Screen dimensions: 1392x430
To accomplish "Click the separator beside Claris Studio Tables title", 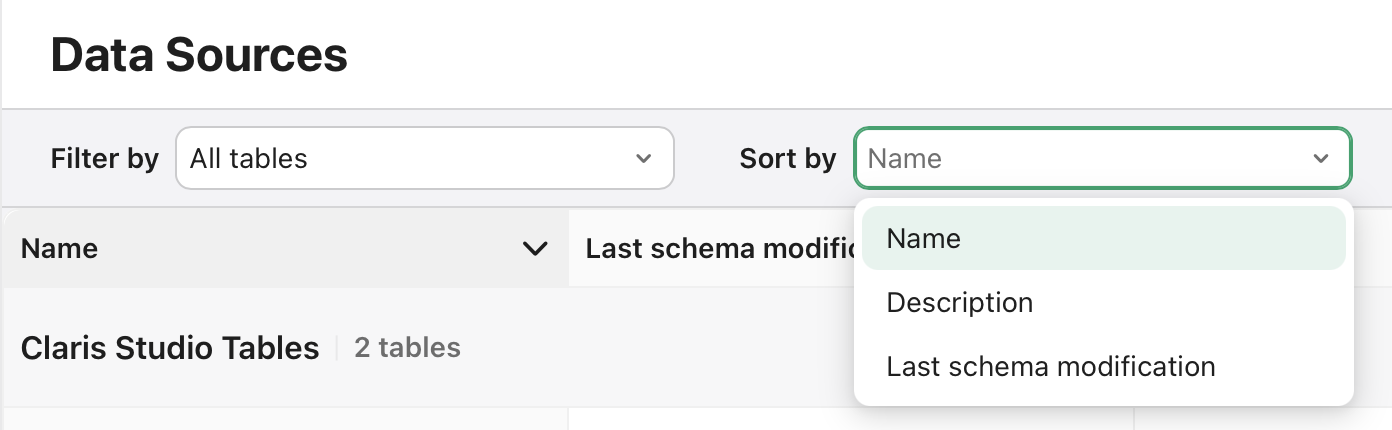I will [x=337, y=348].
